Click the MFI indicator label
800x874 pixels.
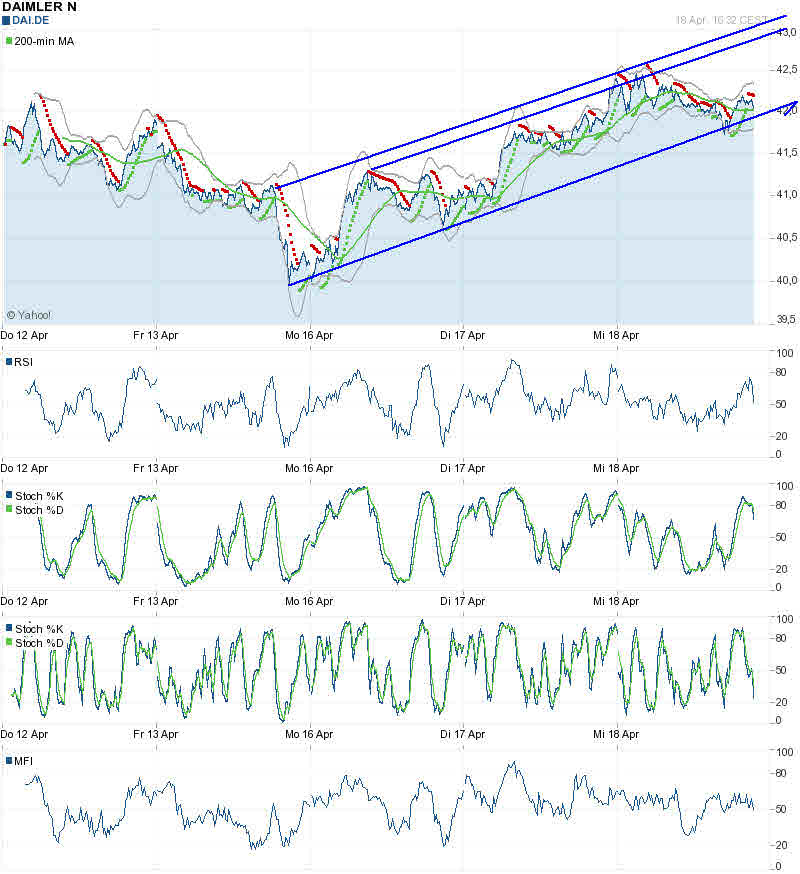[x=23, y=761]
